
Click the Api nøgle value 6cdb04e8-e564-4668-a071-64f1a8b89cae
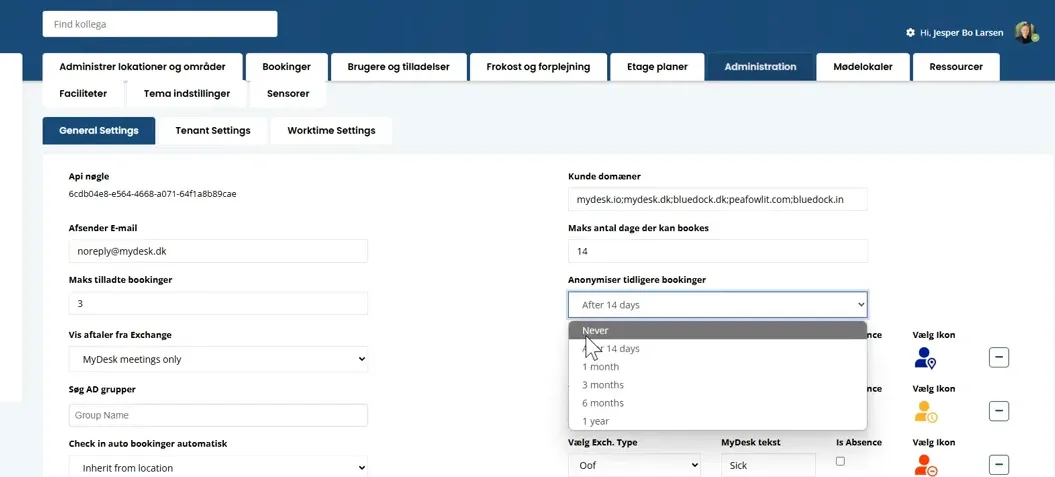tap(152, 194)
